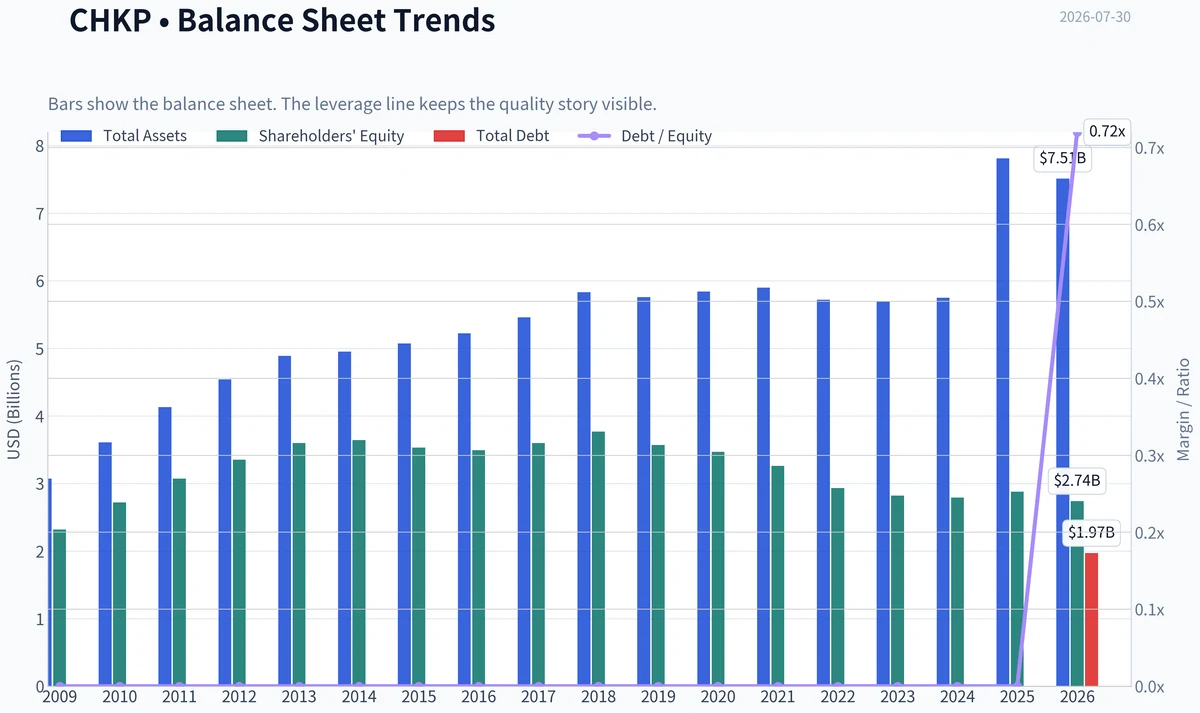Click the $2.74B equity label
The width and height of the screenshot is (1200, 713).
1078,481
